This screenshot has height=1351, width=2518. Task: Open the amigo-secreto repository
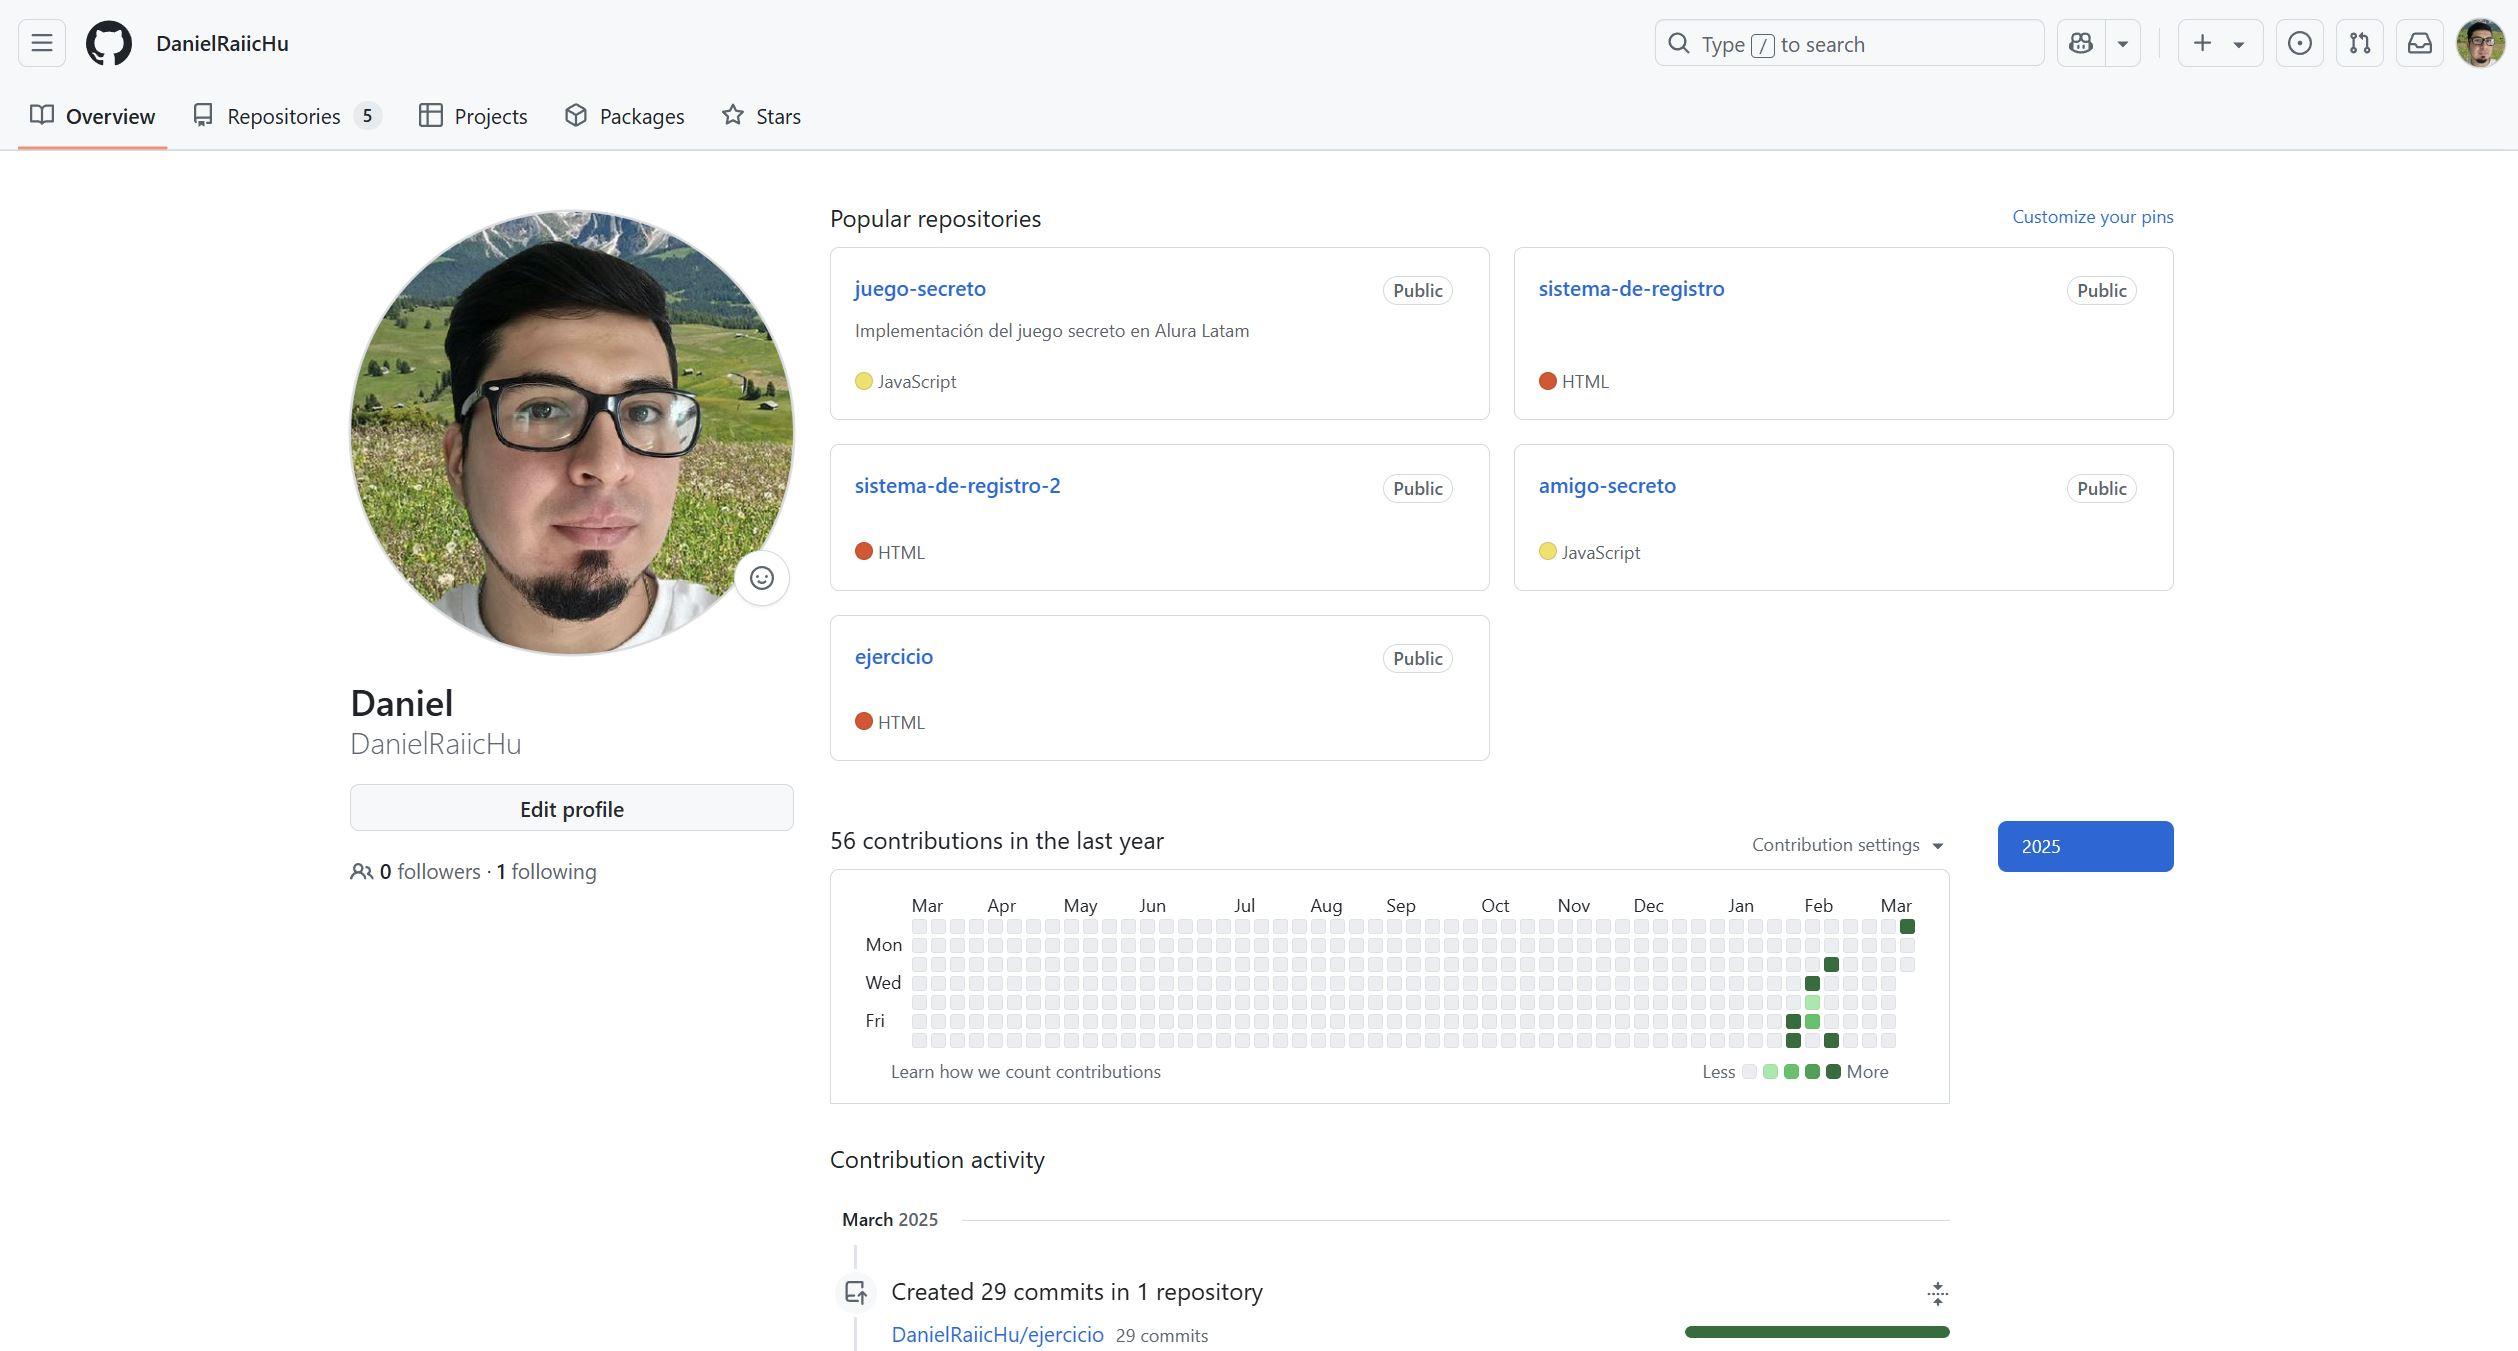pos(1607,485)
